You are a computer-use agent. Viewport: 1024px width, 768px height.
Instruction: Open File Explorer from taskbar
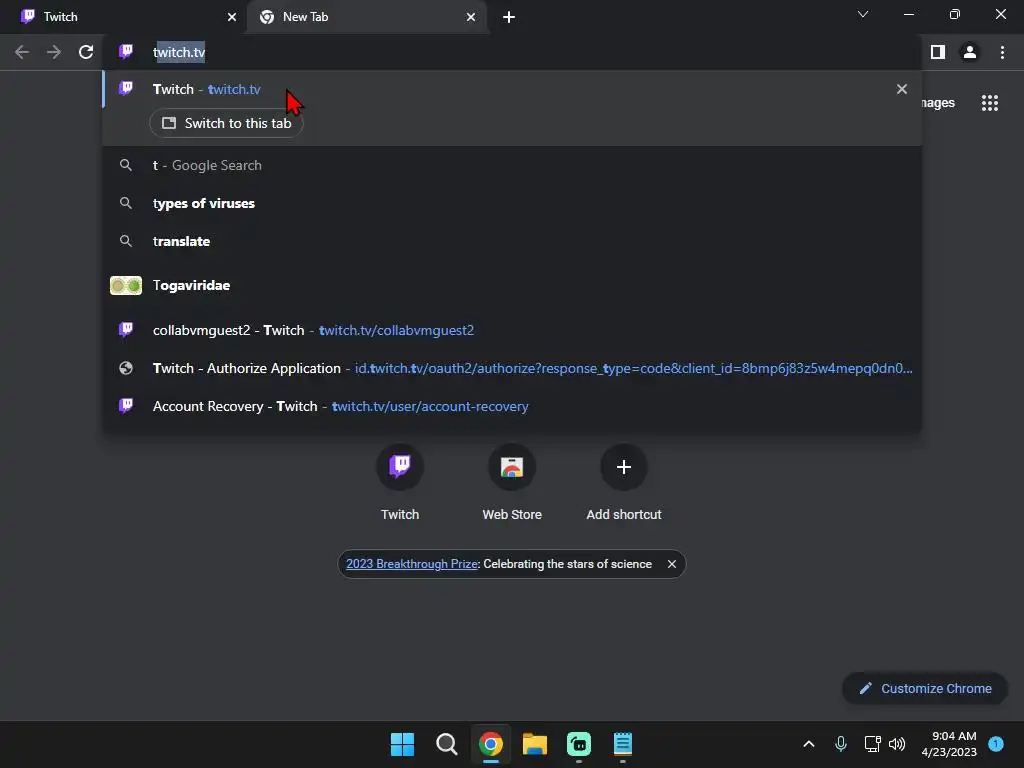click(535, 744)
